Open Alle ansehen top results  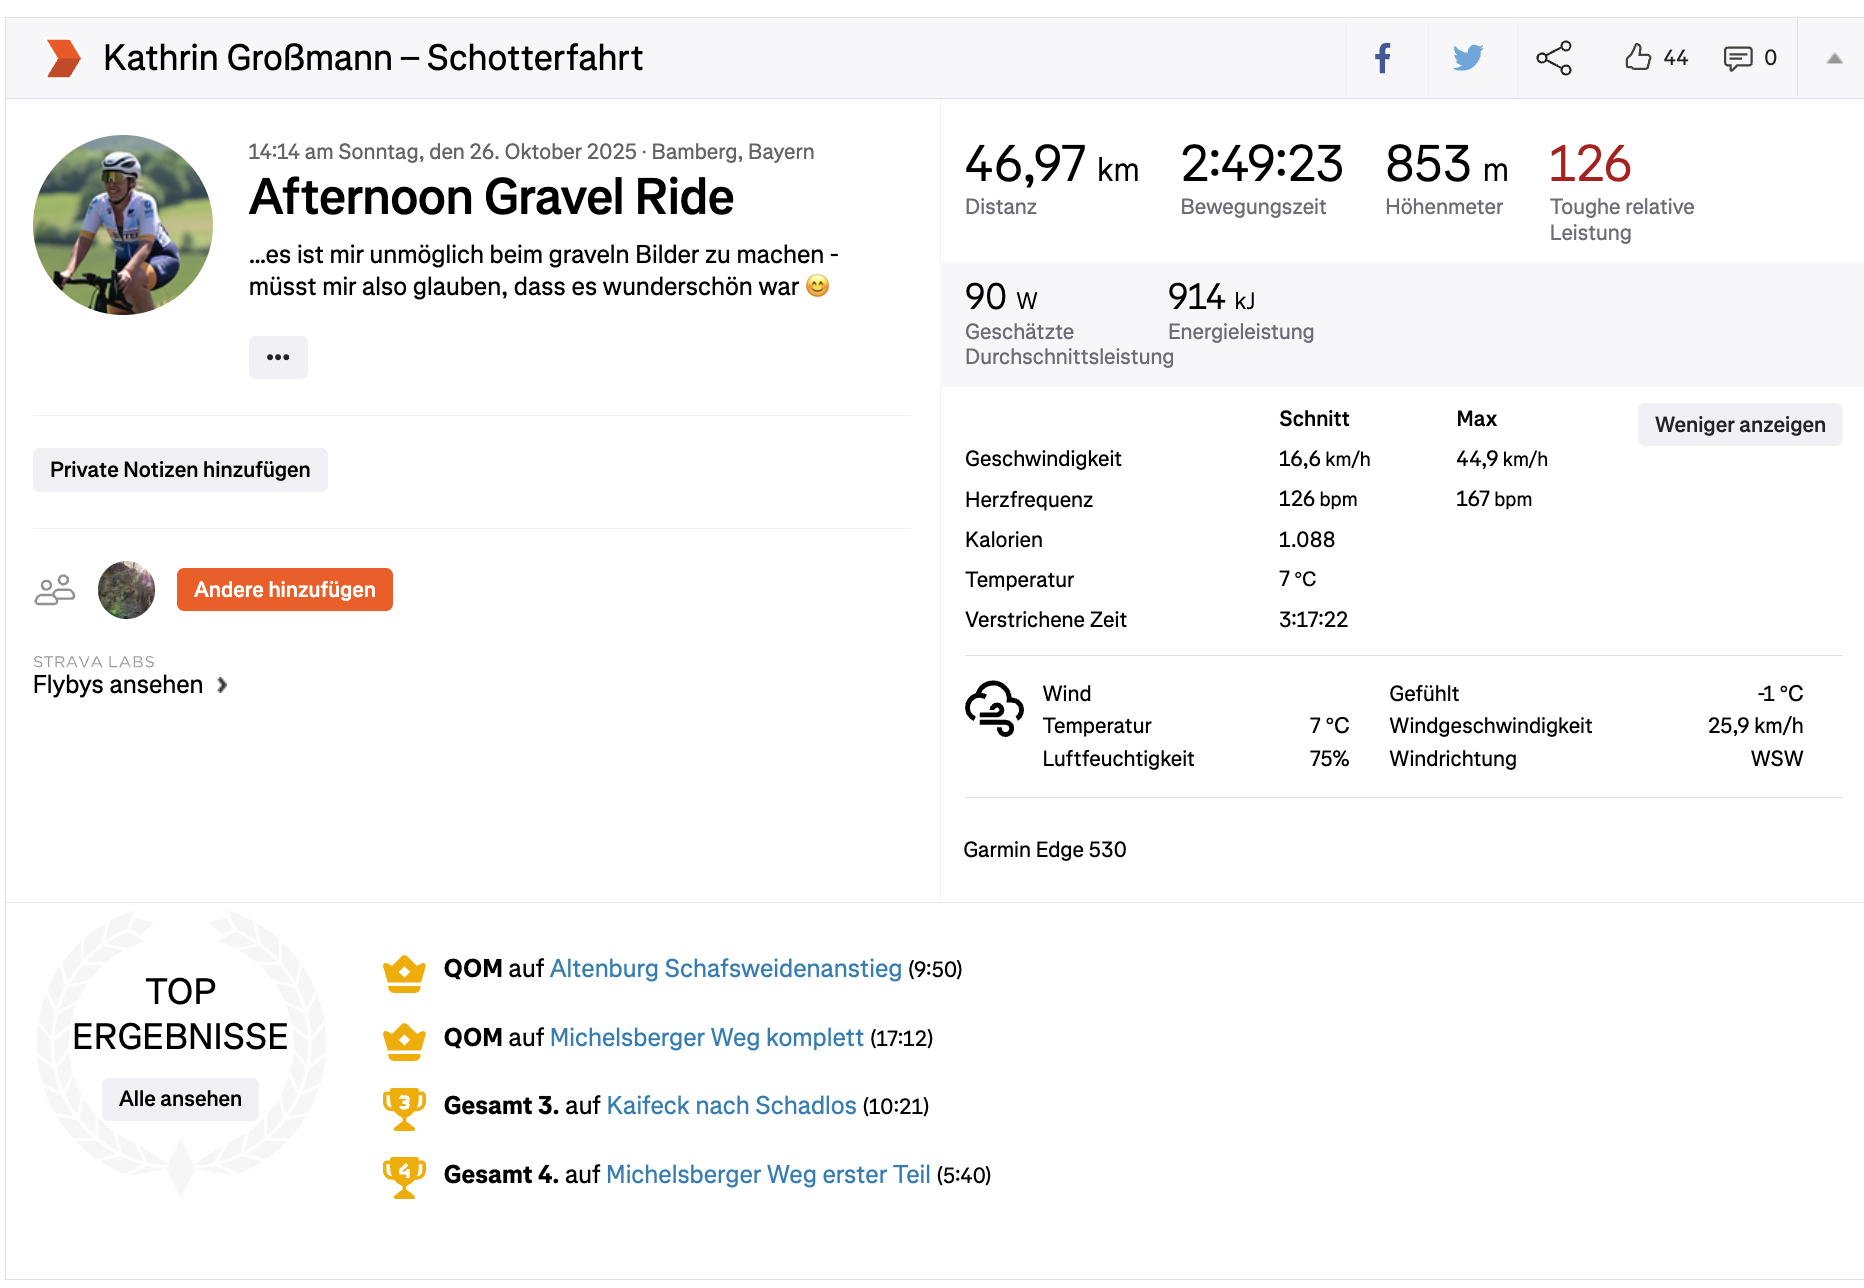click(180, 1099)
